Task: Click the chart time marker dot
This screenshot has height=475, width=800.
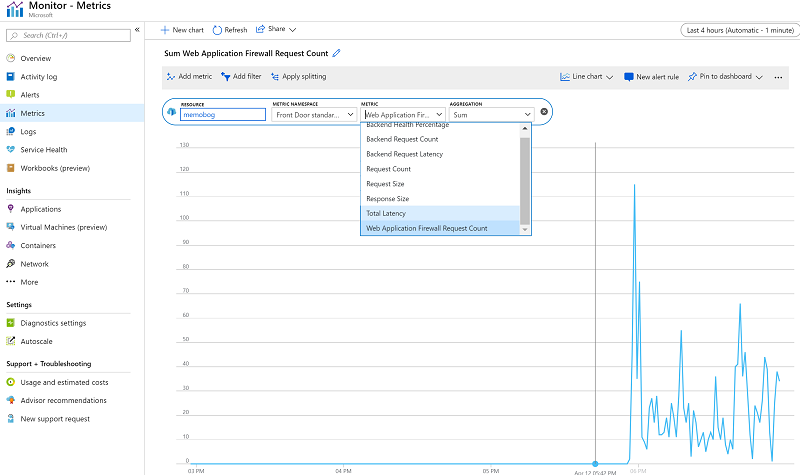Action: tap(595, 464)
